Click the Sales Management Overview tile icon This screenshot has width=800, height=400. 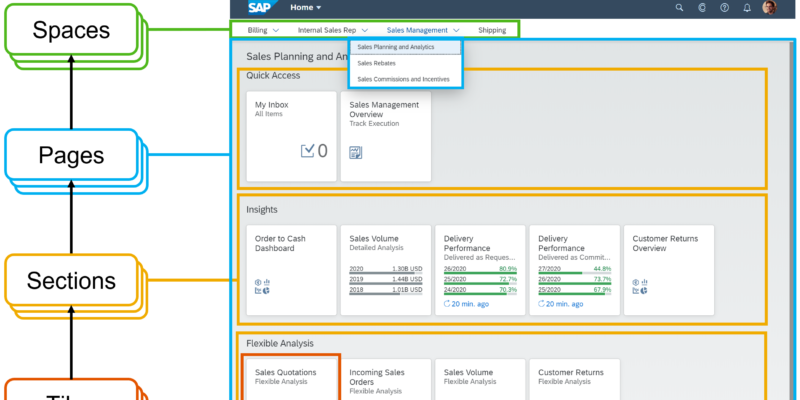(x=356, y=152)
